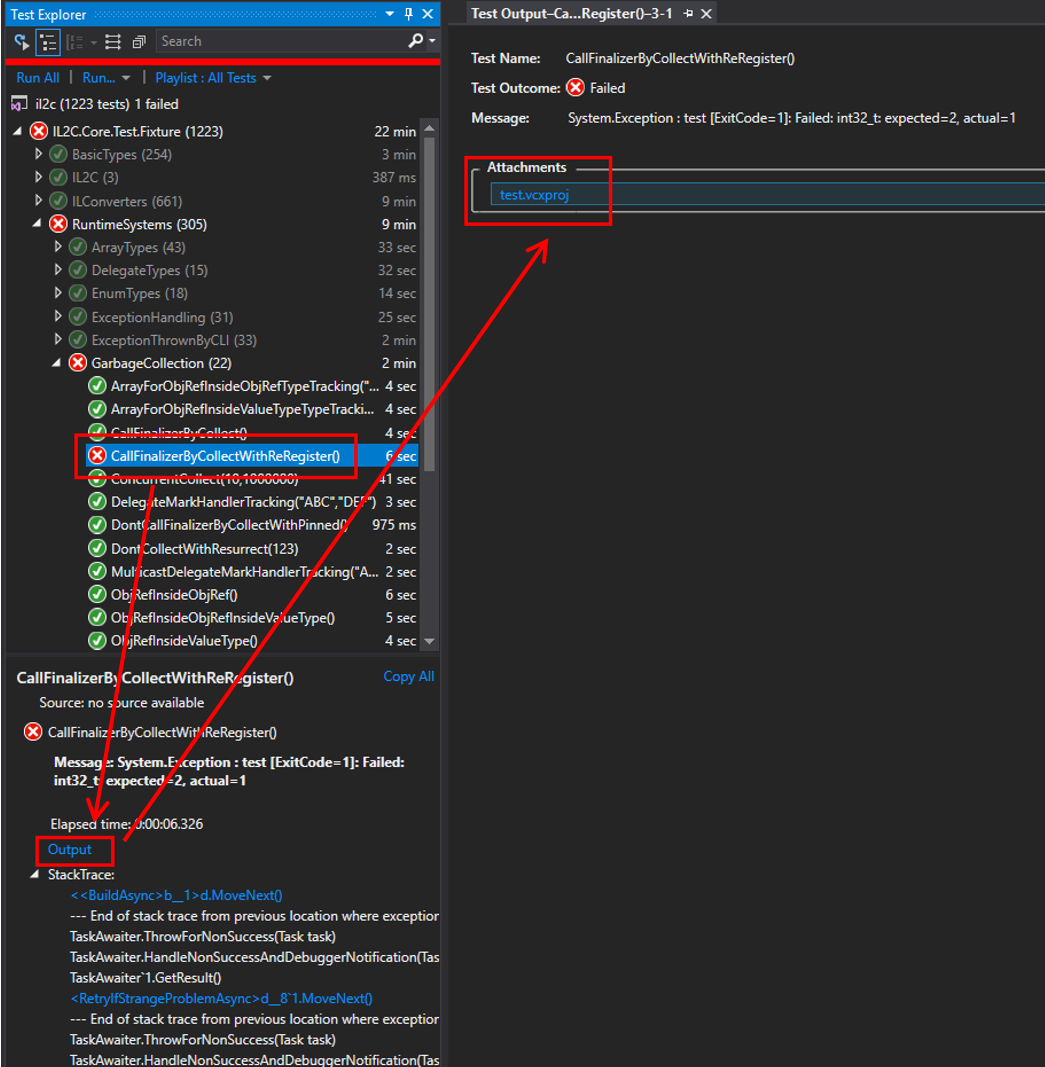Open the Output link in details
The image size is (1045, 1067).
[70, 850]
